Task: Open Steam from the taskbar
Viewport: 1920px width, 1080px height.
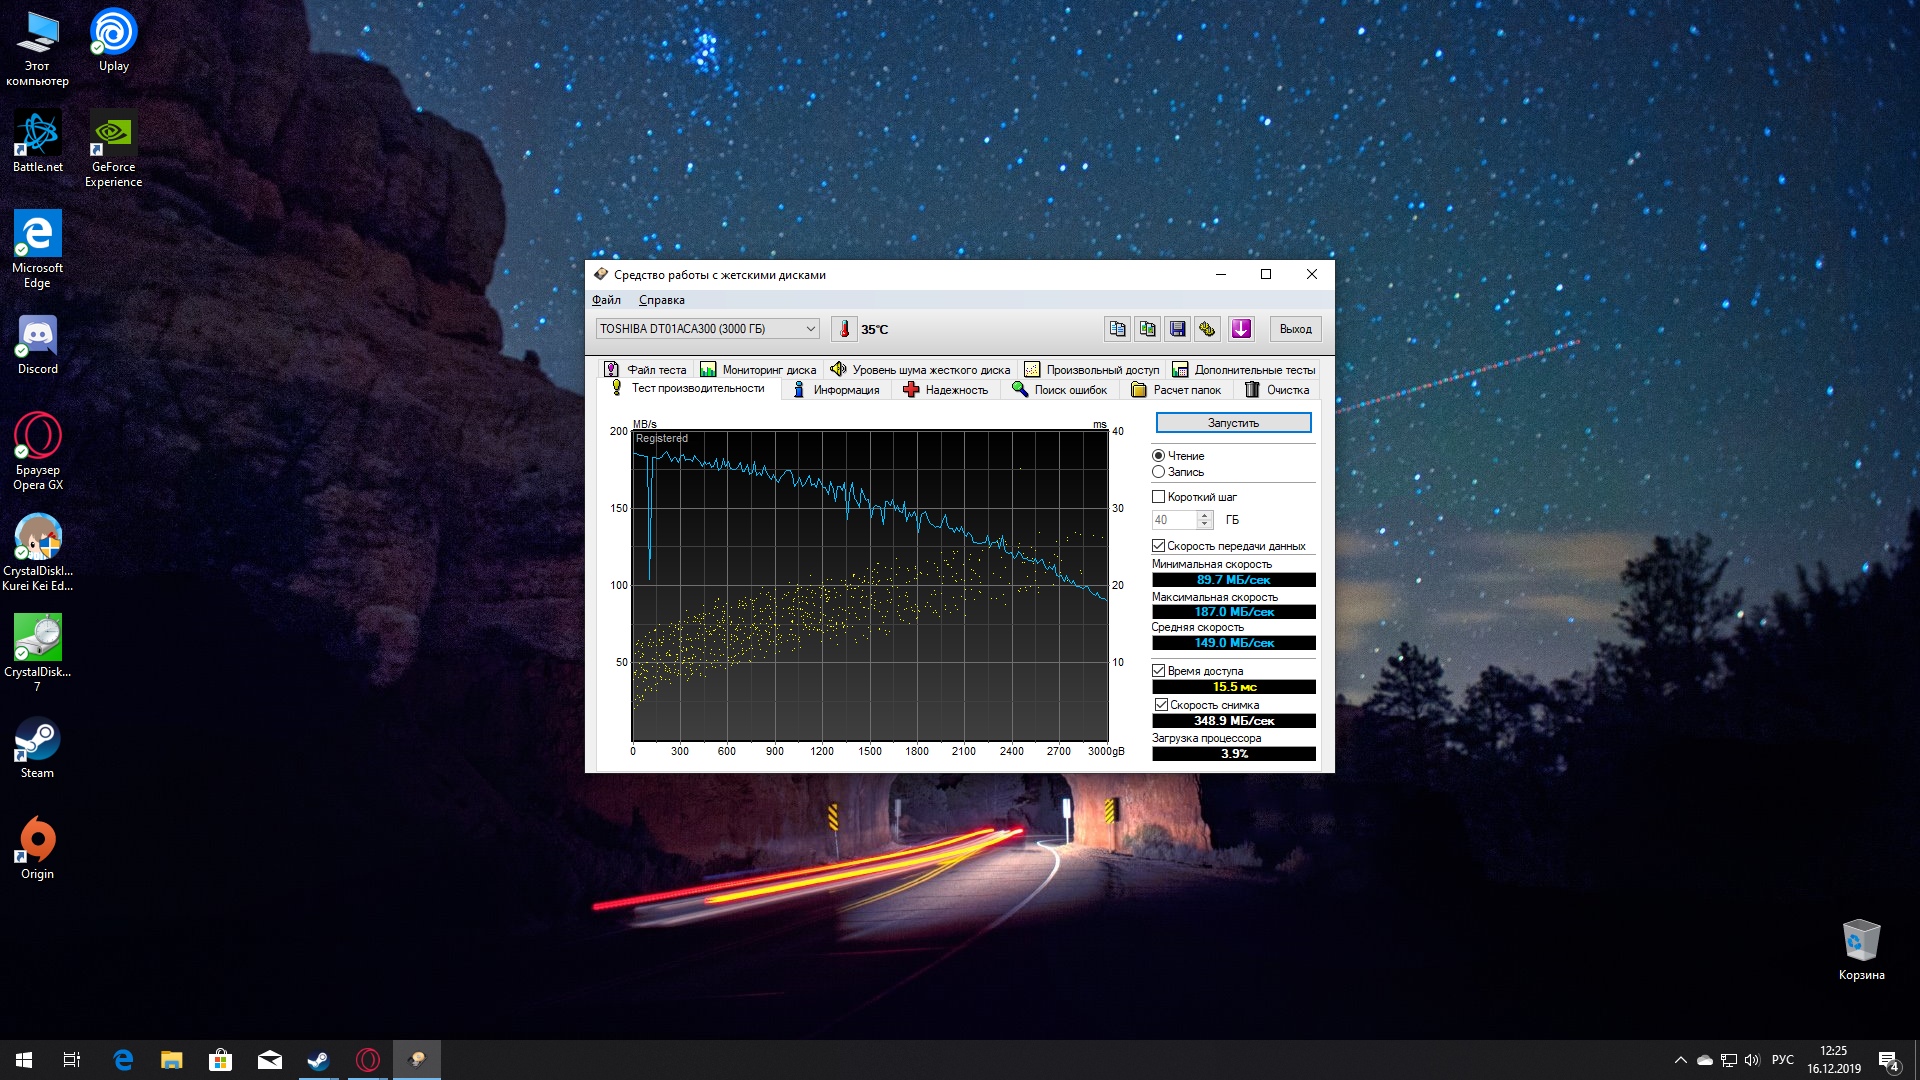Action: click(x=318, y=1060)
